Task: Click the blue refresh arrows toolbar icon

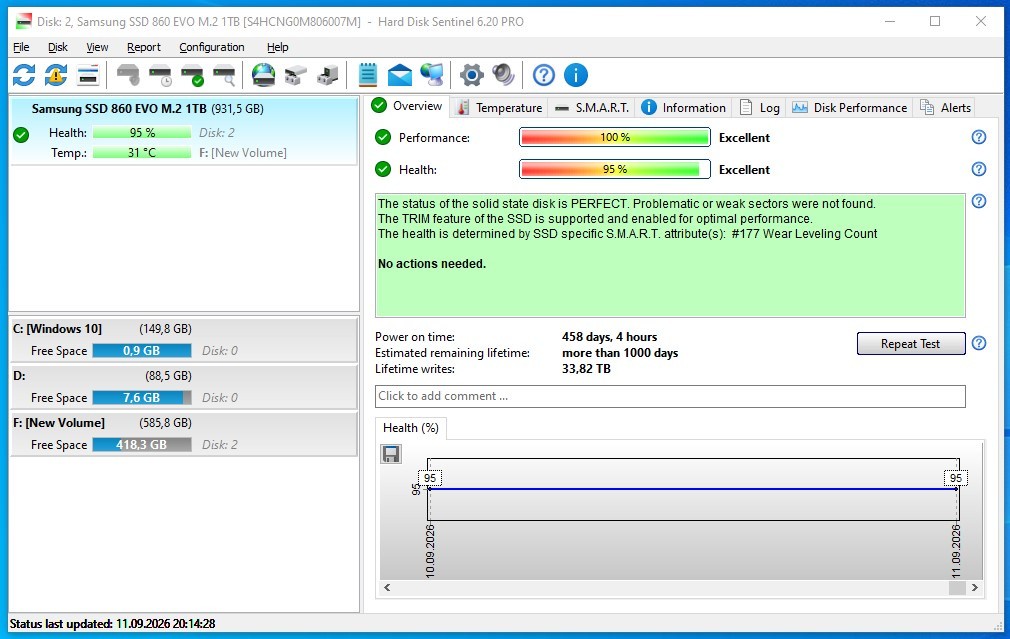Action: pos(24,75)
